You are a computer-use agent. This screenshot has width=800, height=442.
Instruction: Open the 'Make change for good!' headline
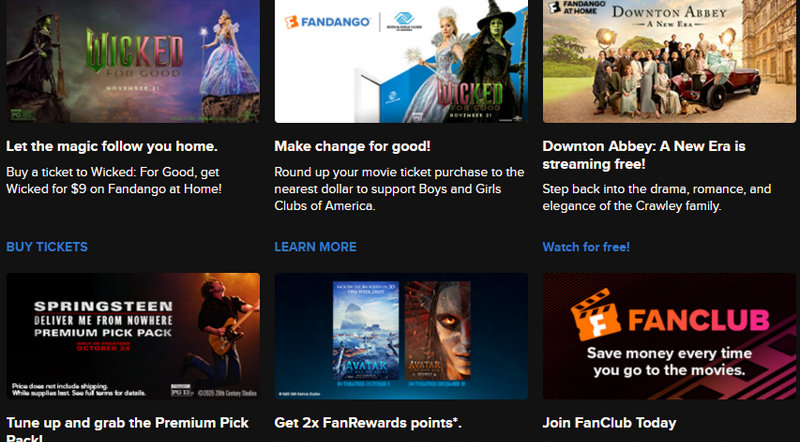[353, 146]
